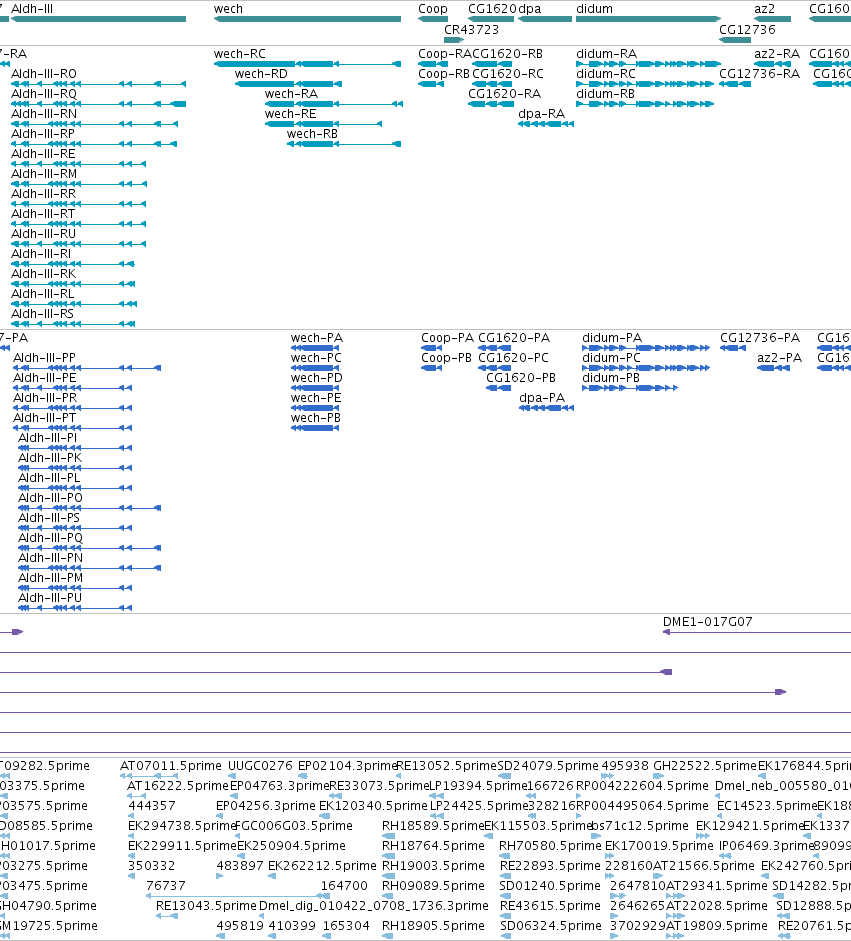Viewport: 851px width, 941px height.
Task: Select transcript wech-RB
Action: click(x=344, y=144)
